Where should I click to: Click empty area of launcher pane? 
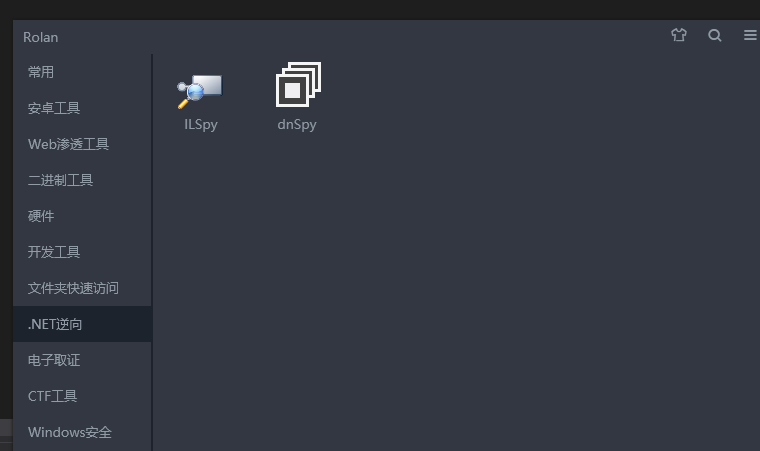456,291
